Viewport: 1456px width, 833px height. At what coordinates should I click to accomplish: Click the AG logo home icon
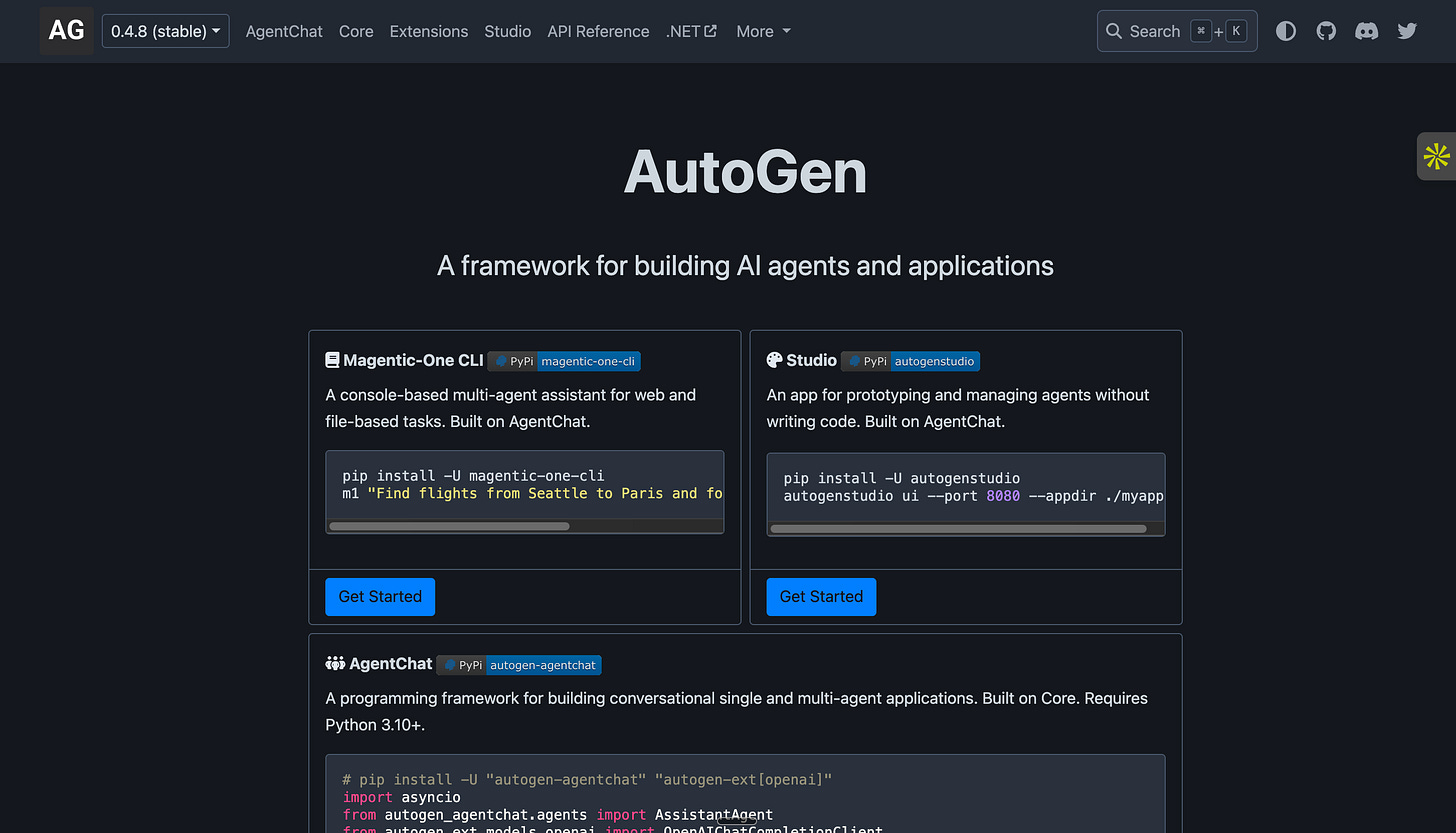click(x=67, y=31)
